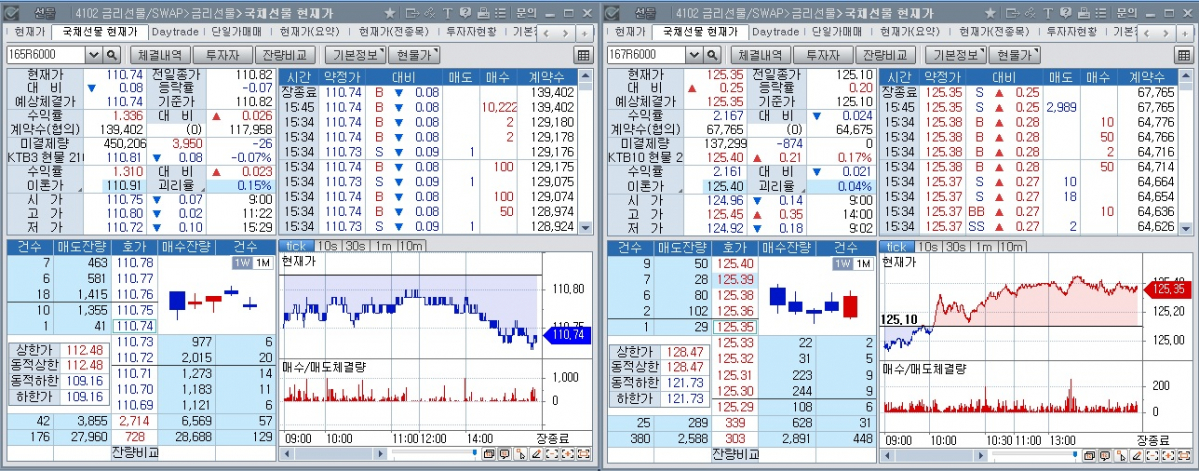Open font T icon in right window title bar
Screen dimensions: 1199x471
[x=1048, y=13]
